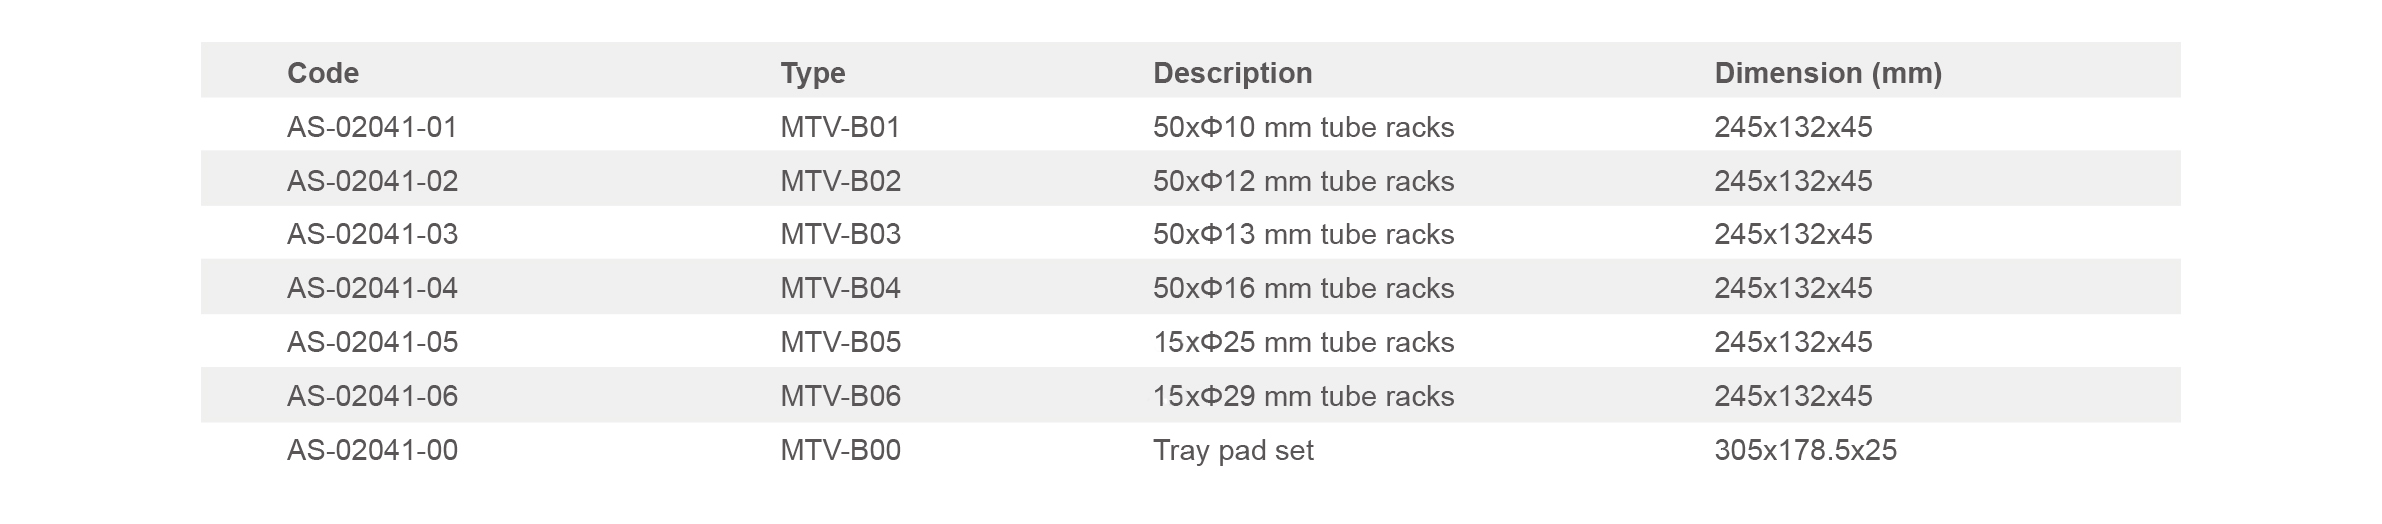Select code AS-02041-02
The width and height of the screenshot is (2382, 524).
[x=372, y=181]
